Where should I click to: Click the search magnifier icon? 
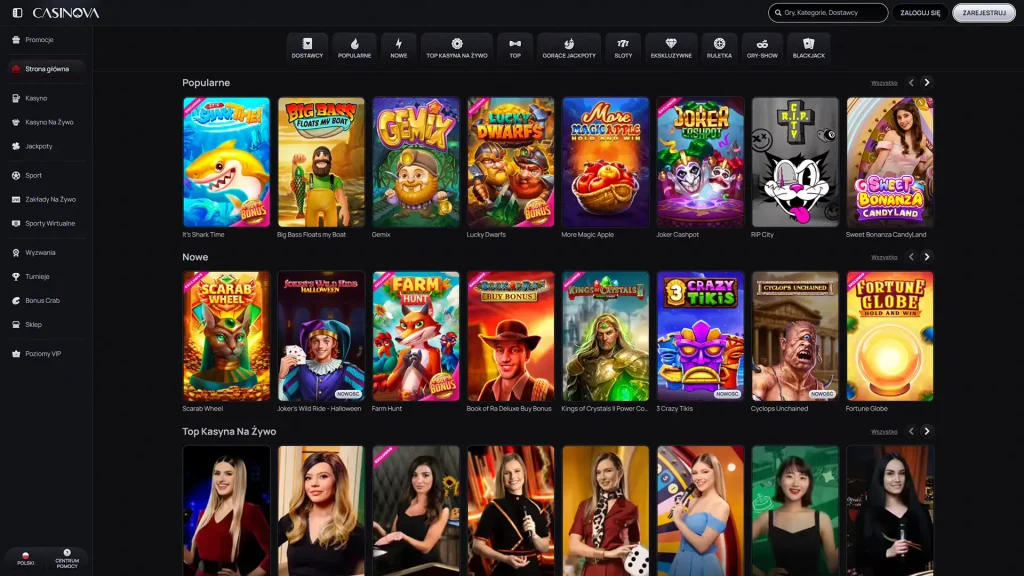[x=778, y=12]
